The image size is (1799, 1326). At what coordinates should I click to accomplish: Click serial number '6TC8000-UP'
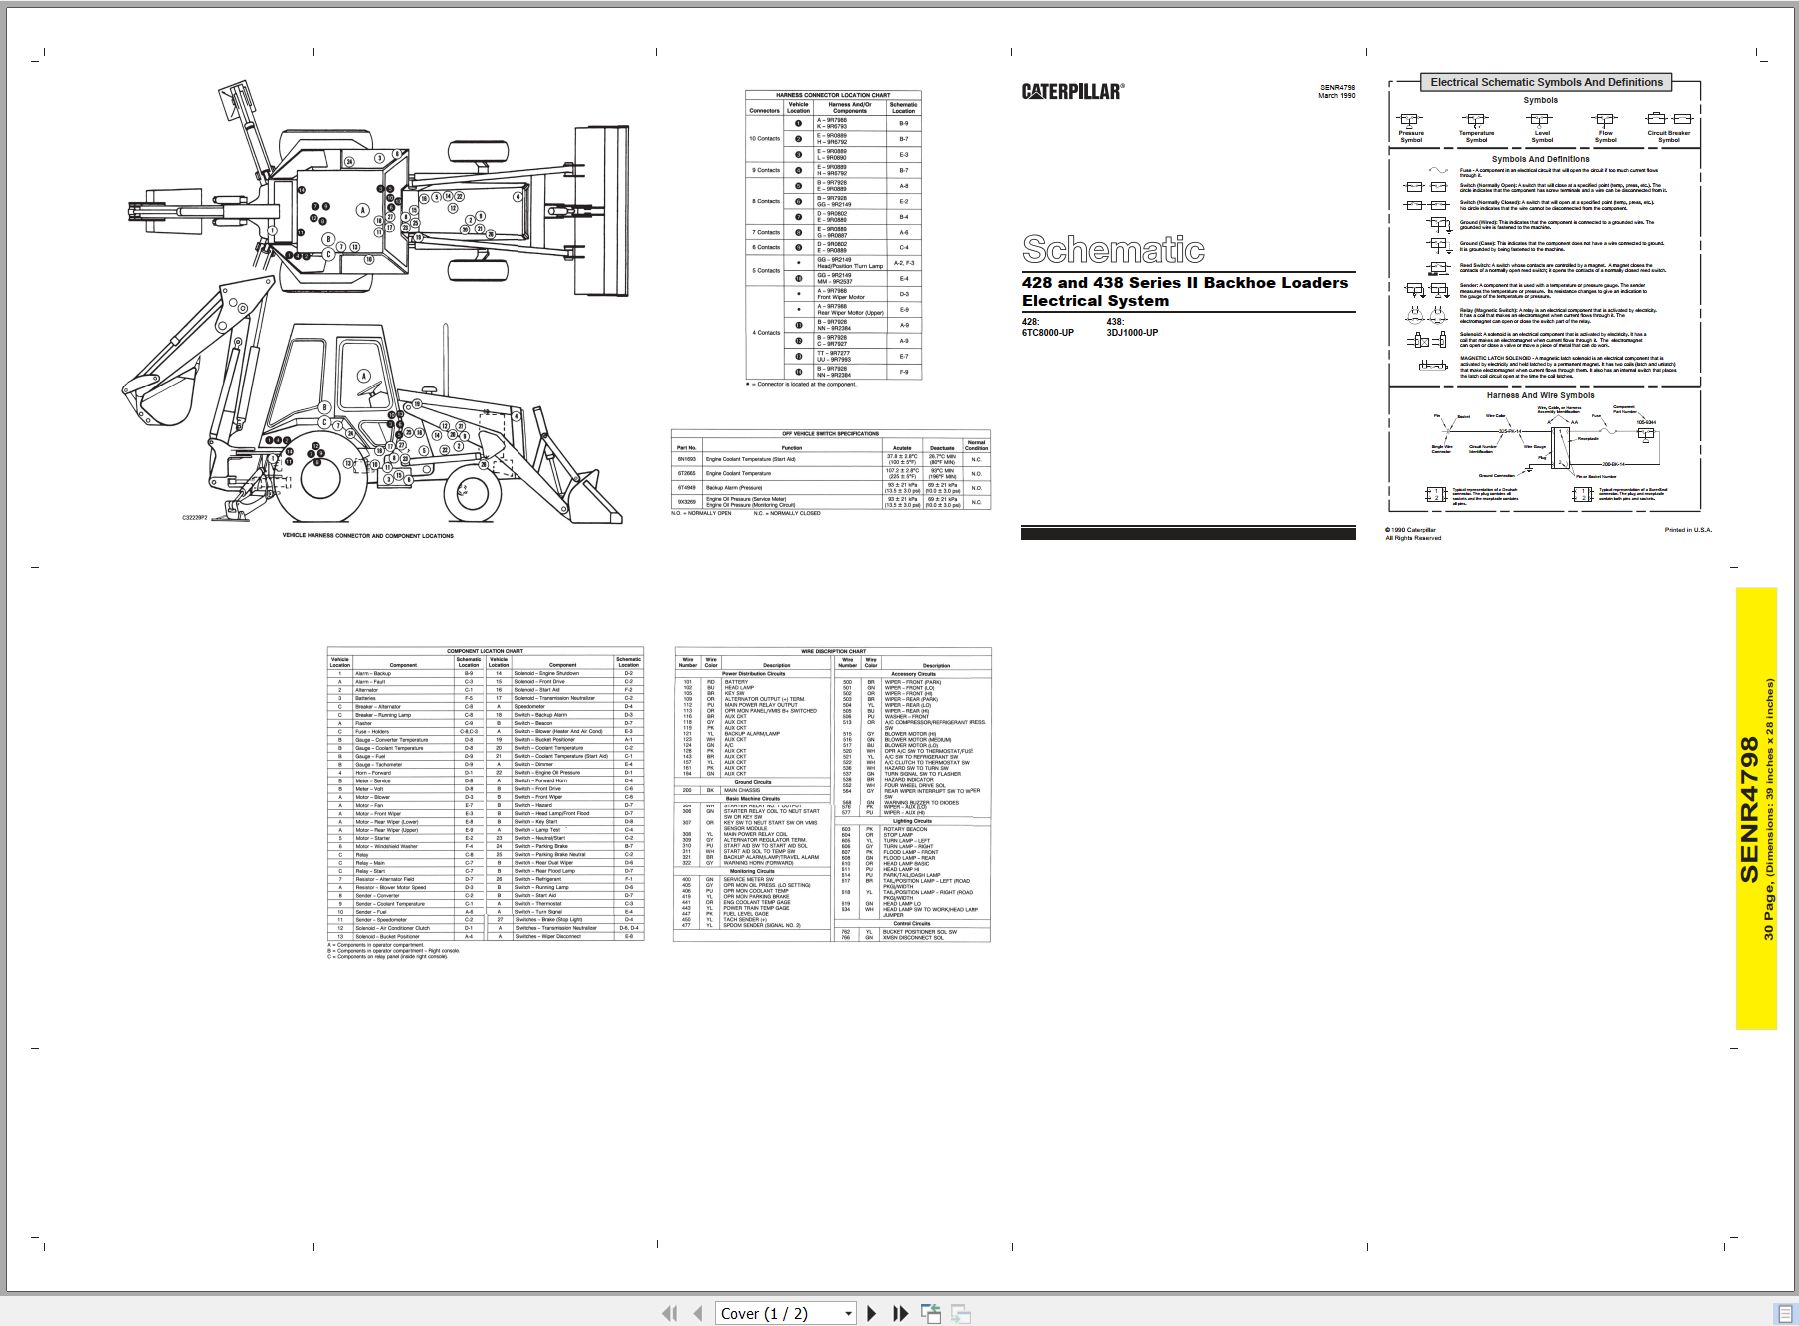[x=1047, y=333]
